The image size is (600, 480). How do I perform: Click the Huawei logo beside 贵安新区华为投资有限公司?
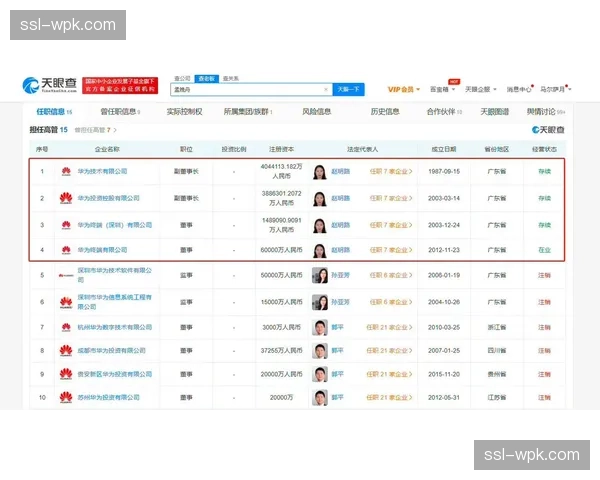point(66,374)
